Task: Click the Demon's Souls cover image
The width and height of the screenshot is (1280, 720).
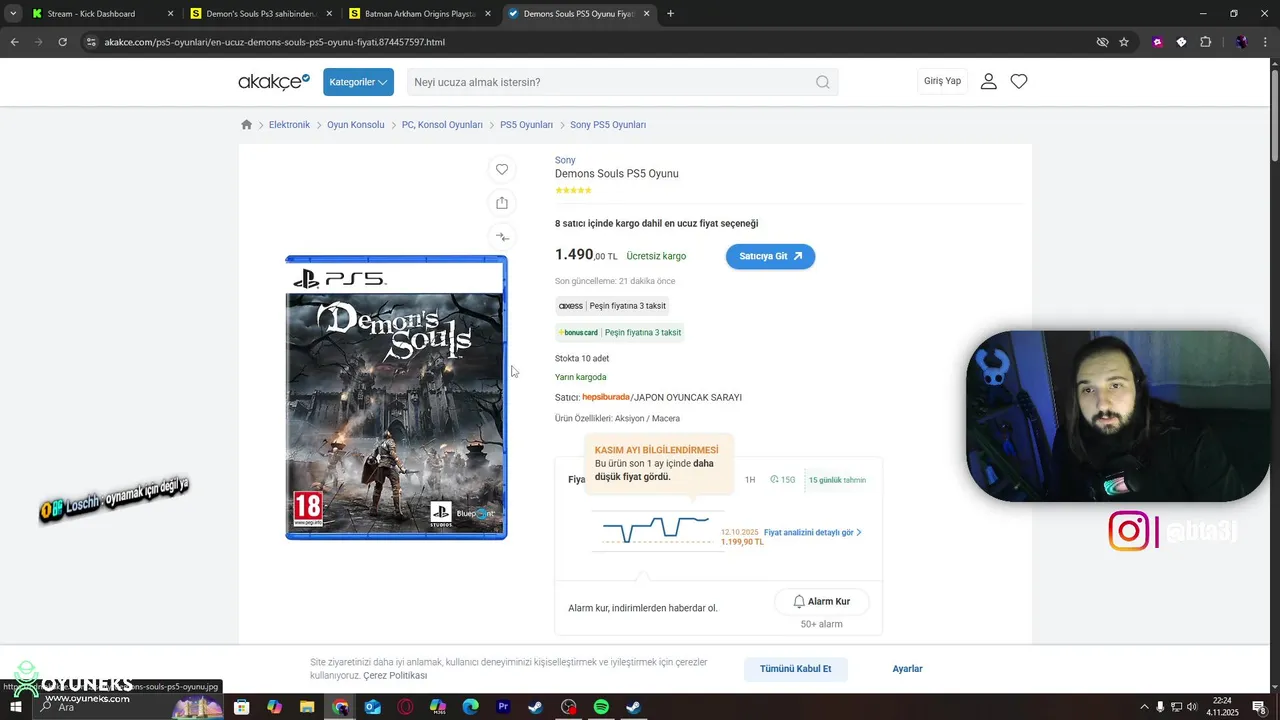Action: click(x=396, y=397)
